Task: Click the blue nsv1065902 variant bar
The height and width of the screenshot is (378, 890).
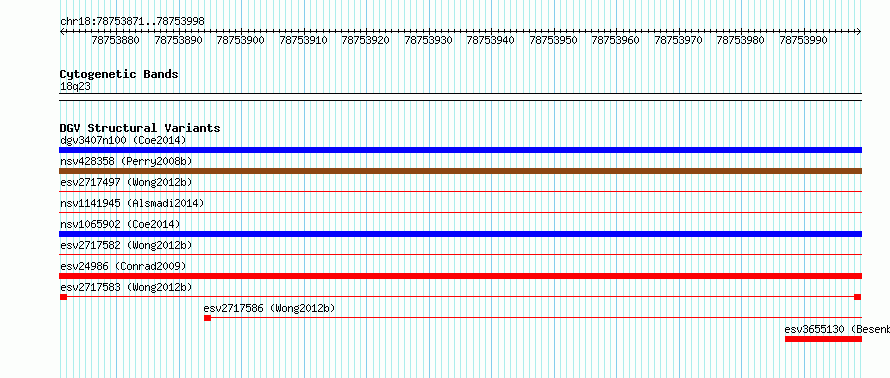Action: (x=461, y=234)
